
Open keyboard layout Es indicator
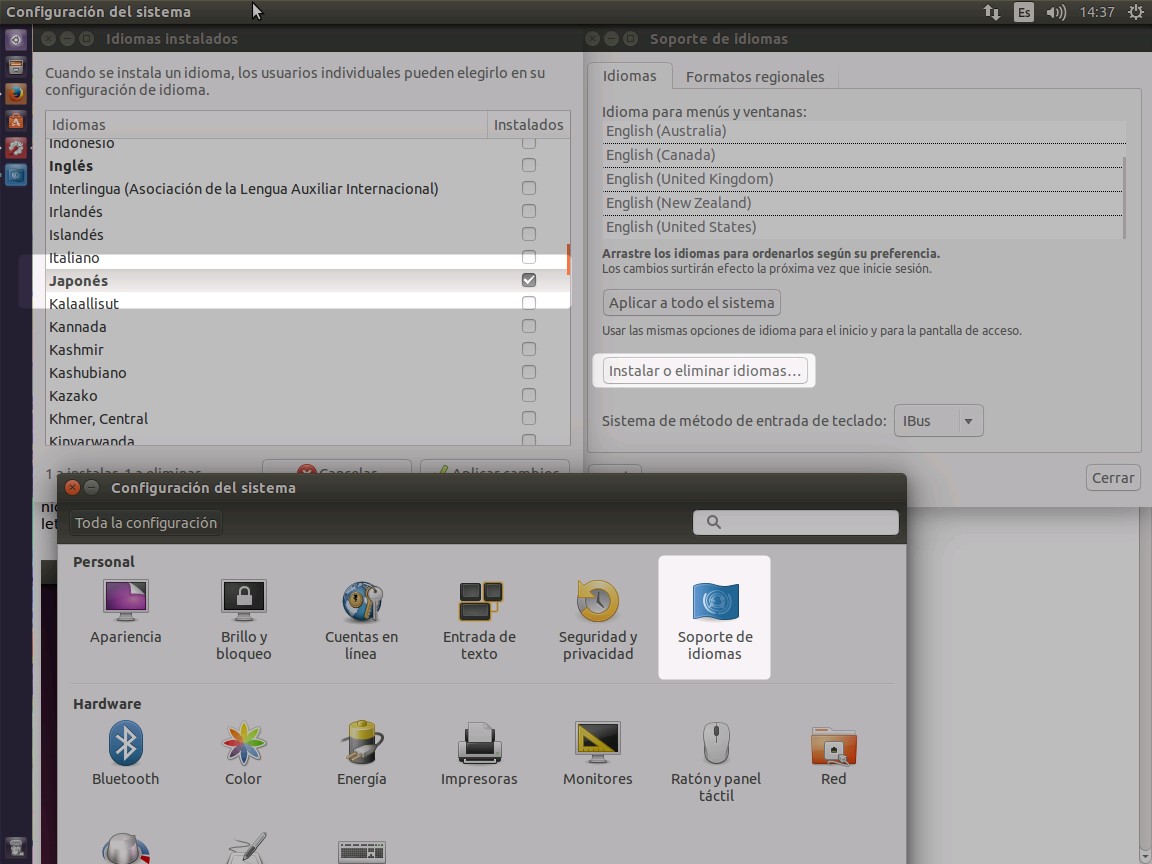[x=1023, y=12]
